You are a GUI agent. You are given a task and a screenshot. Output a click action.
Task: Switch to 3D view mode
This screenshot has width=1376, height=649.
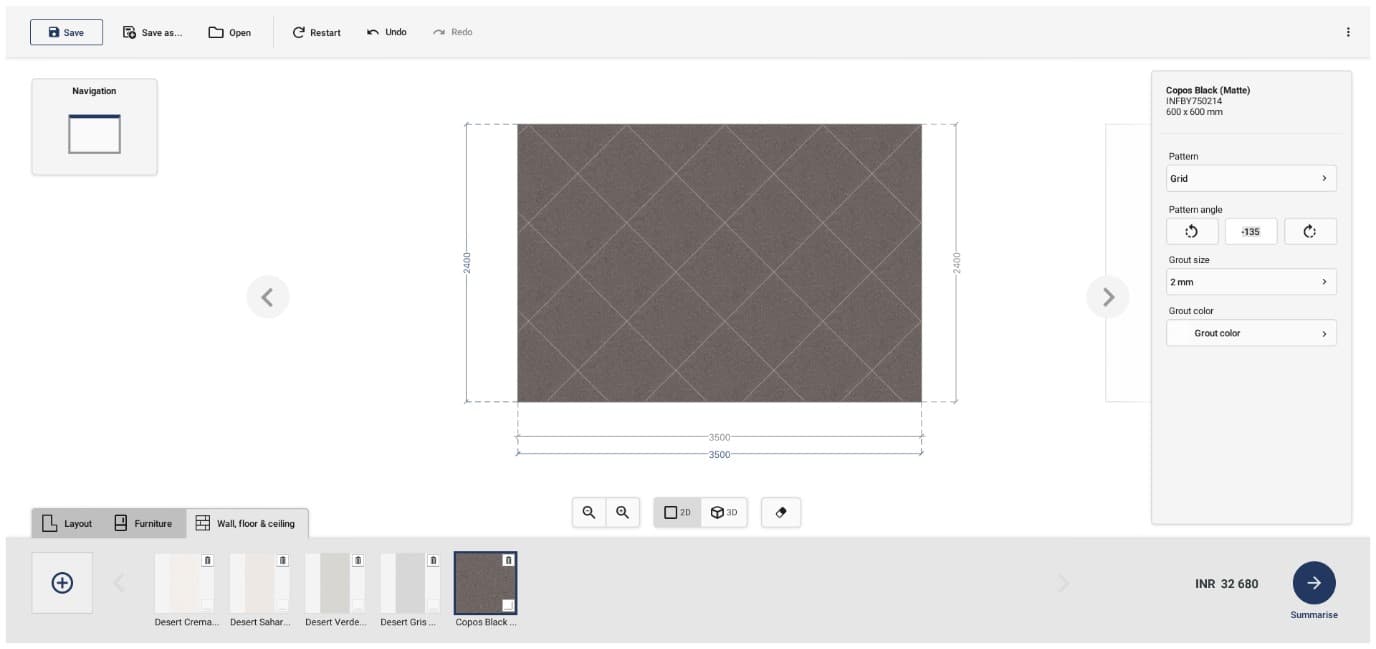724,512
